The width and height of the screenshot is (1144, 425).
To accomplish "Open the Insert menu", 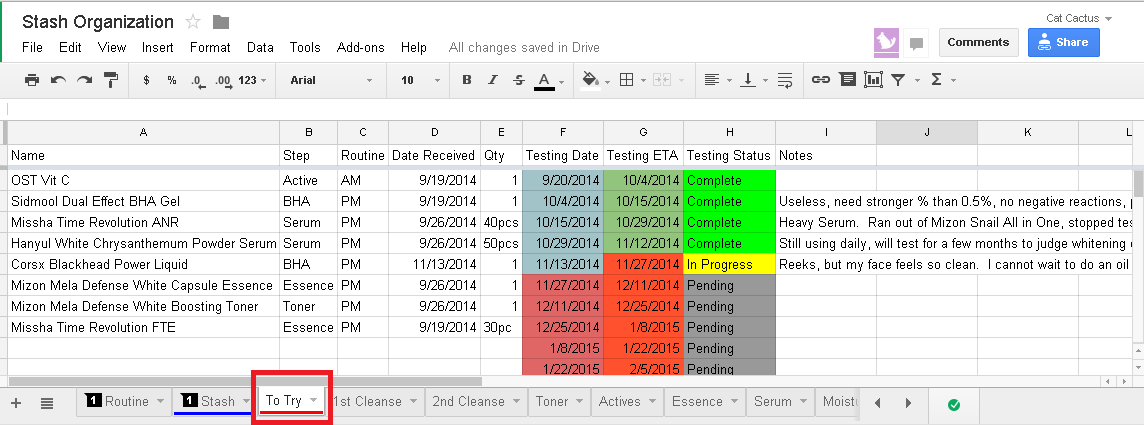I will [158, 47].
